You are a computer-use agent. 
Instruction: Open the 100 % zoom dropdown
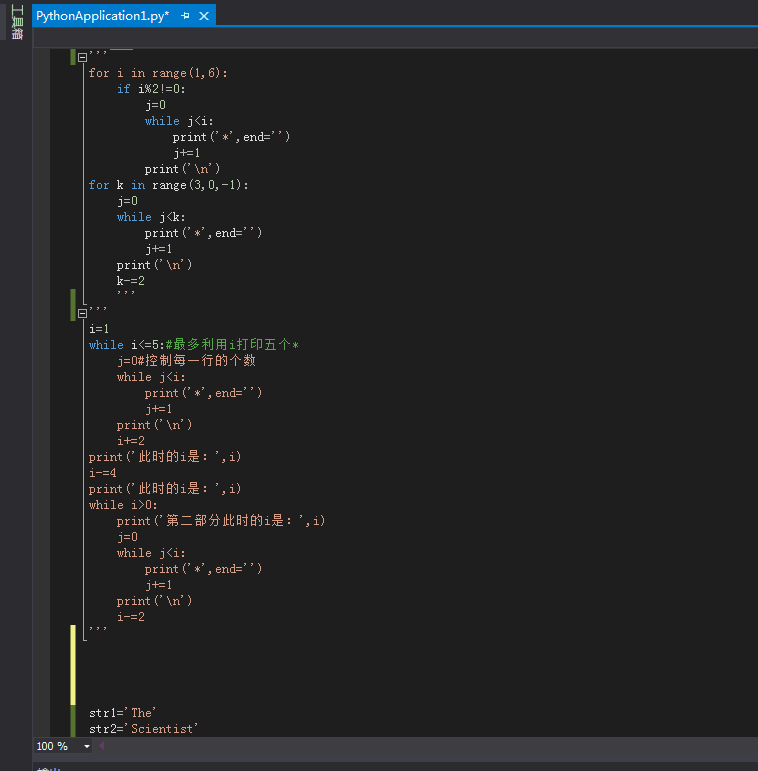click(87, 747)
